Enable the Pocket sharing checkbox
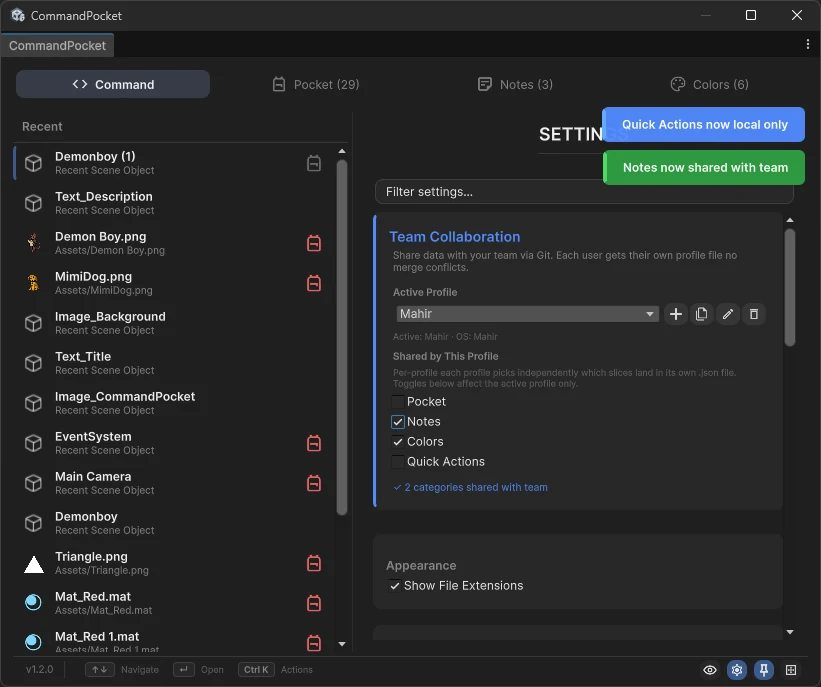This screenshot has height=687, width=821. point(398,402)
